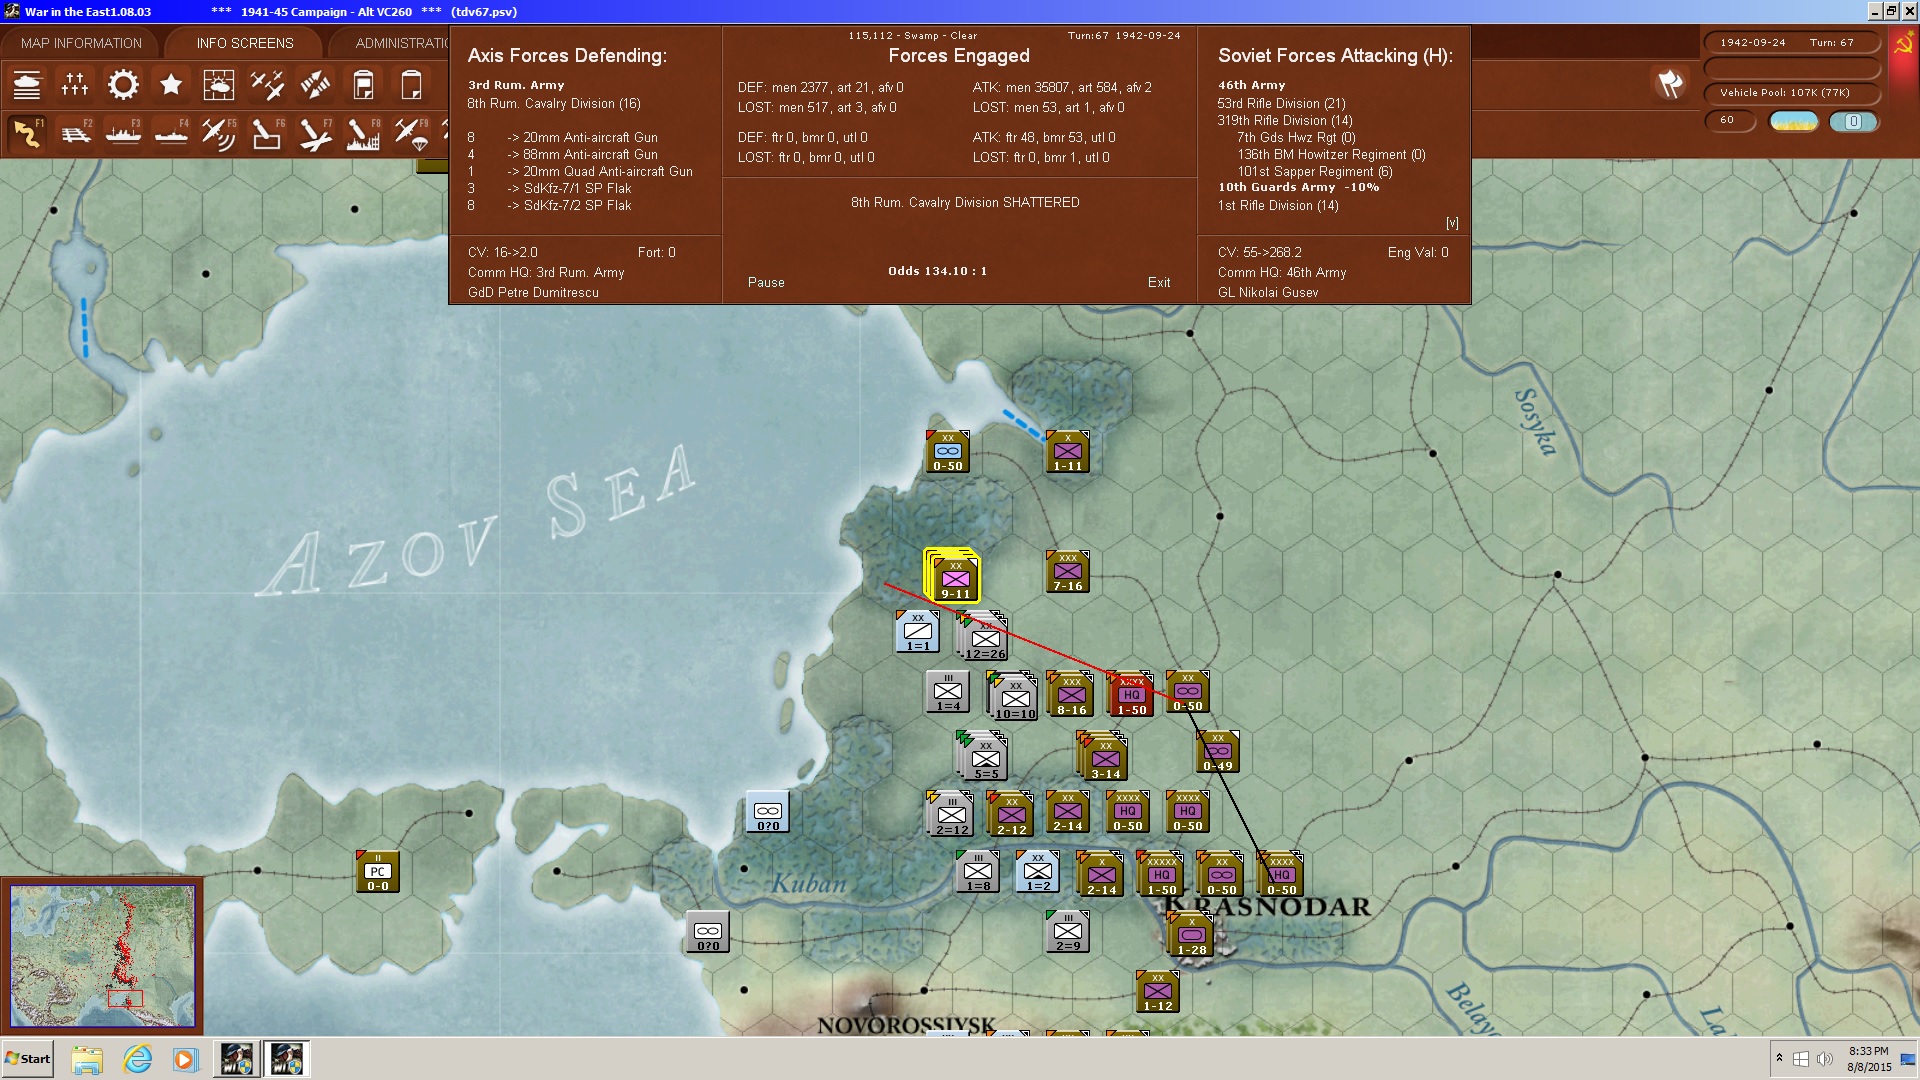
Task: Select the 2=9 Axis regiment counter
Action: [x=1067, y=932]
